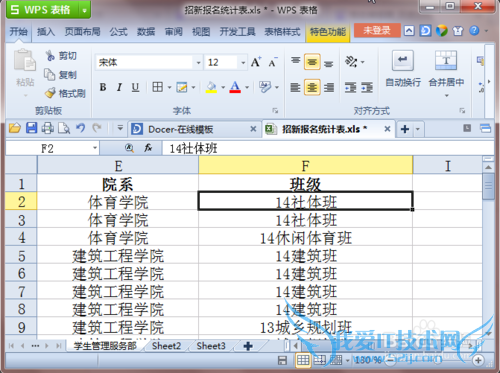The width and height of the screenshot is (500, 373).
Task: Open the 审阅 (Review) tab
Action: point(174,32)
